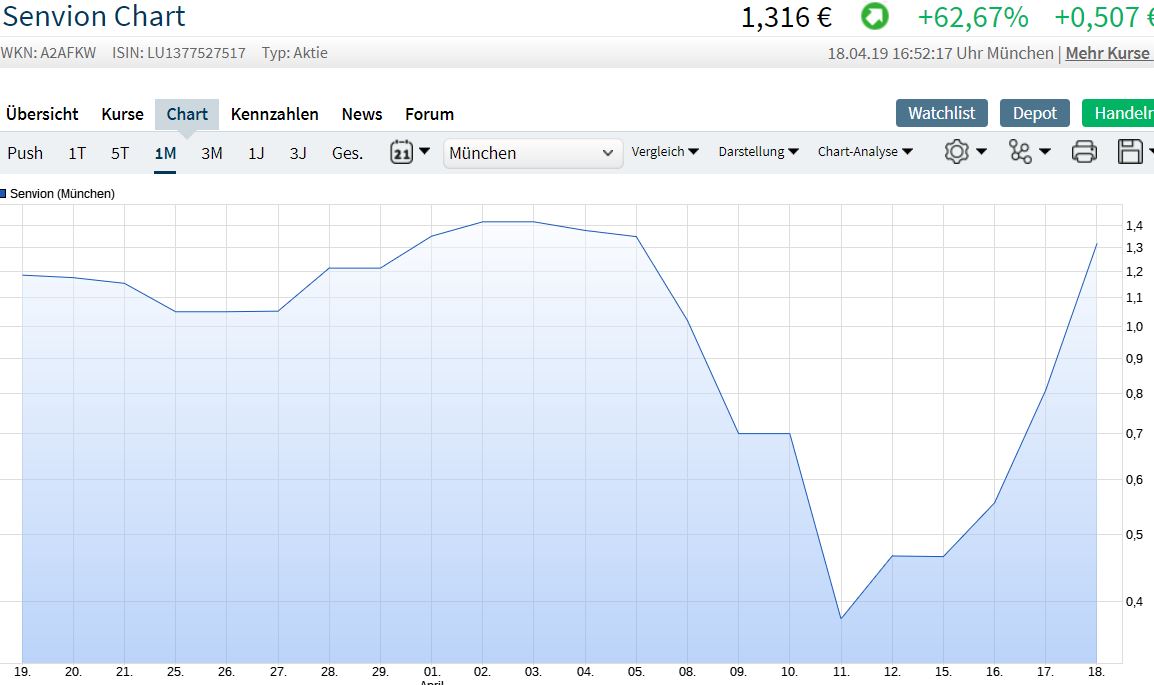Switch chart period to 1J
This screenshot has height=685, width=1154.
pos(254,153)
